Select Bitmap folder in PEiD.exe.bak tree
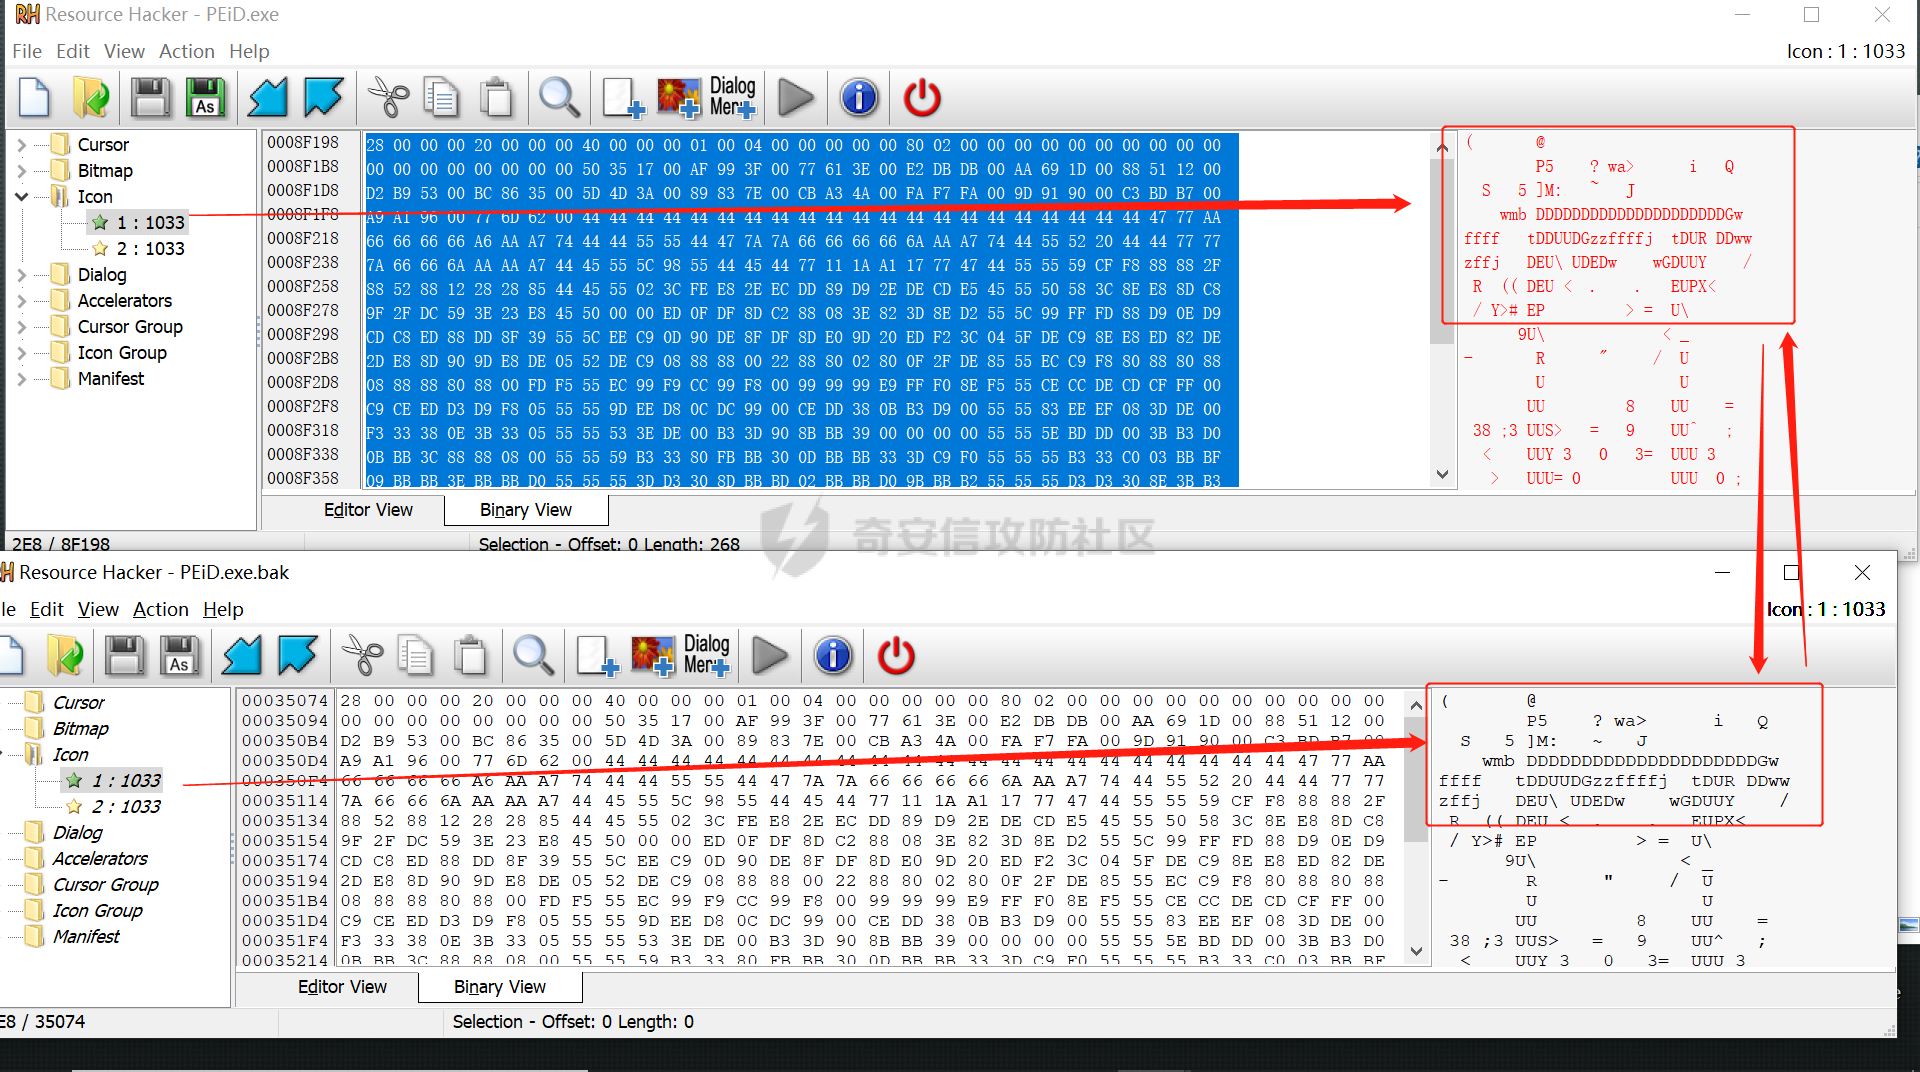The width and height of the screenshot is (1920, 1072). (x=80, y=728)
